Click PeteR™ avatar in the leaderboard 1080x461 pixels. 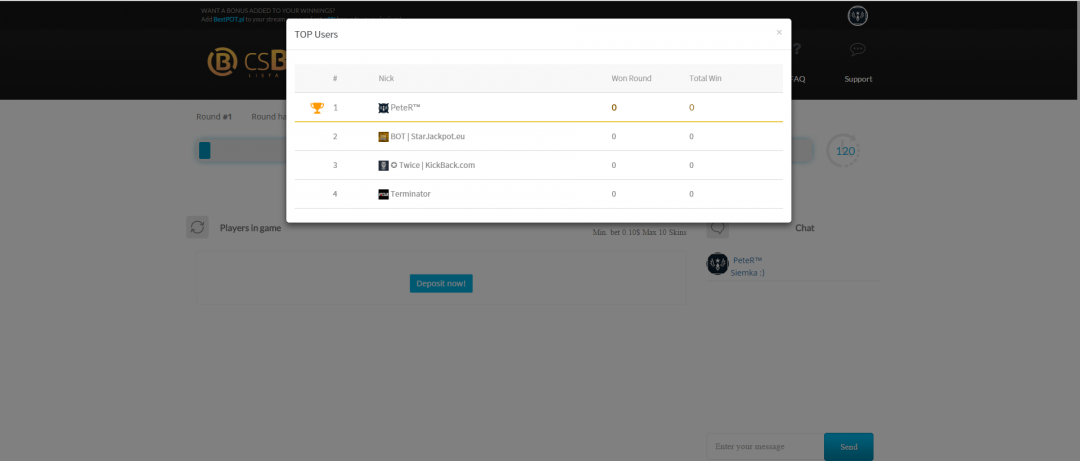coord(383,108)
